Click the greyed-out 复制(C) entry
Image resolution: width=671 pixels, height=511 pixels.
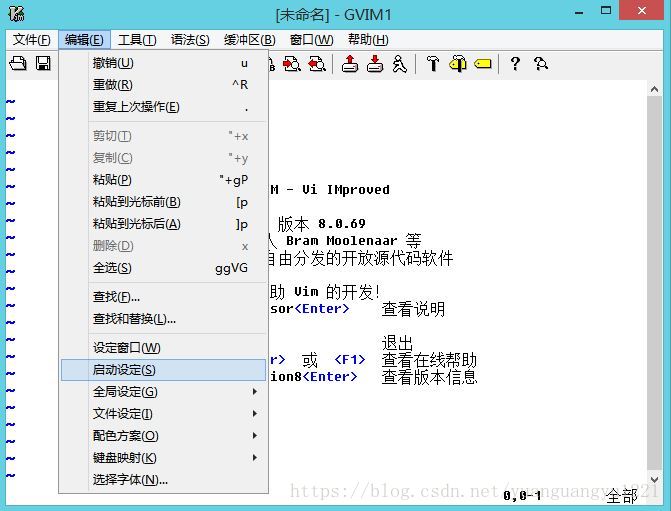[163, 158]
